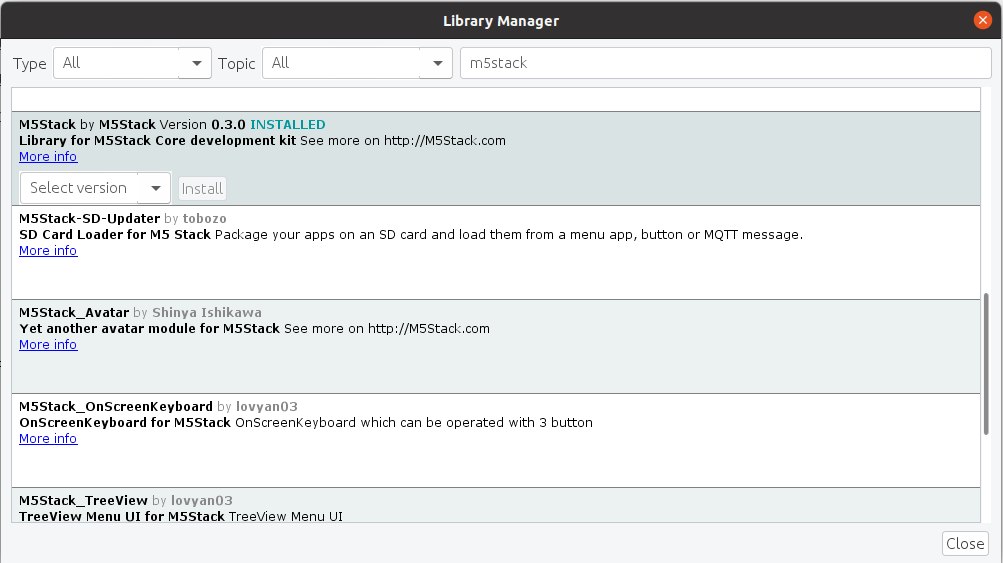
Task: Click the Install button for M5Stack library
Action: coord(202,189)
